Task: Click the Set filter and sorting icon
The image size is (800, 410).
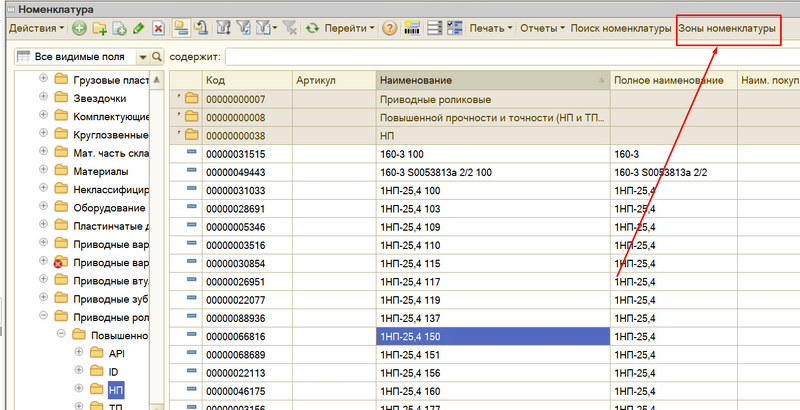Action: click(x=223, y=29)
